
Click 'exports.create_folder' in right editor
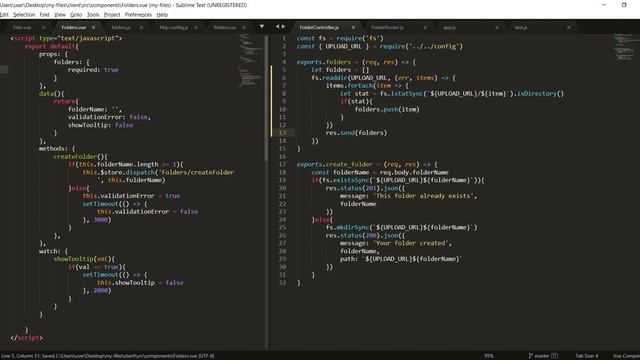[335, 164]
